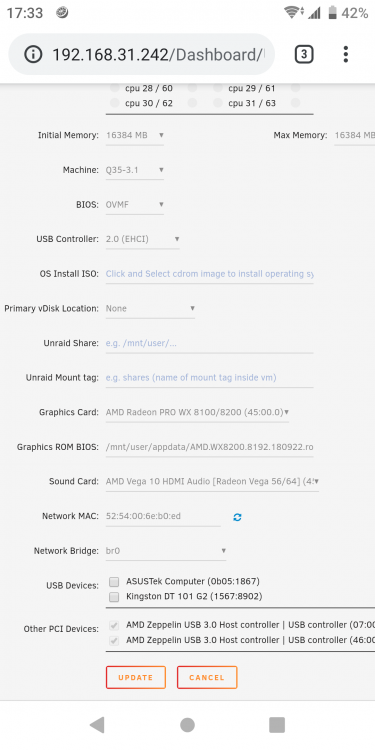The height and width of the screenshot is (750, 375).
Task: Toggle first AMD Zeppelin USB 3.0 controller
Action: pyautogui.click(x=114, y=625)
